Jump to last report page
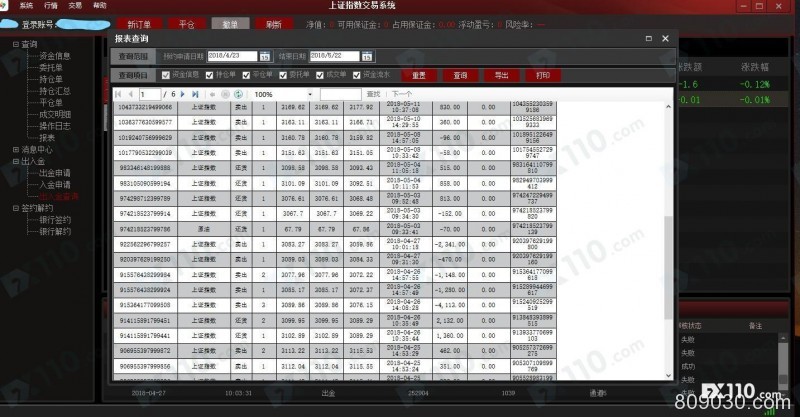800x417 pixels. point(195,94)
